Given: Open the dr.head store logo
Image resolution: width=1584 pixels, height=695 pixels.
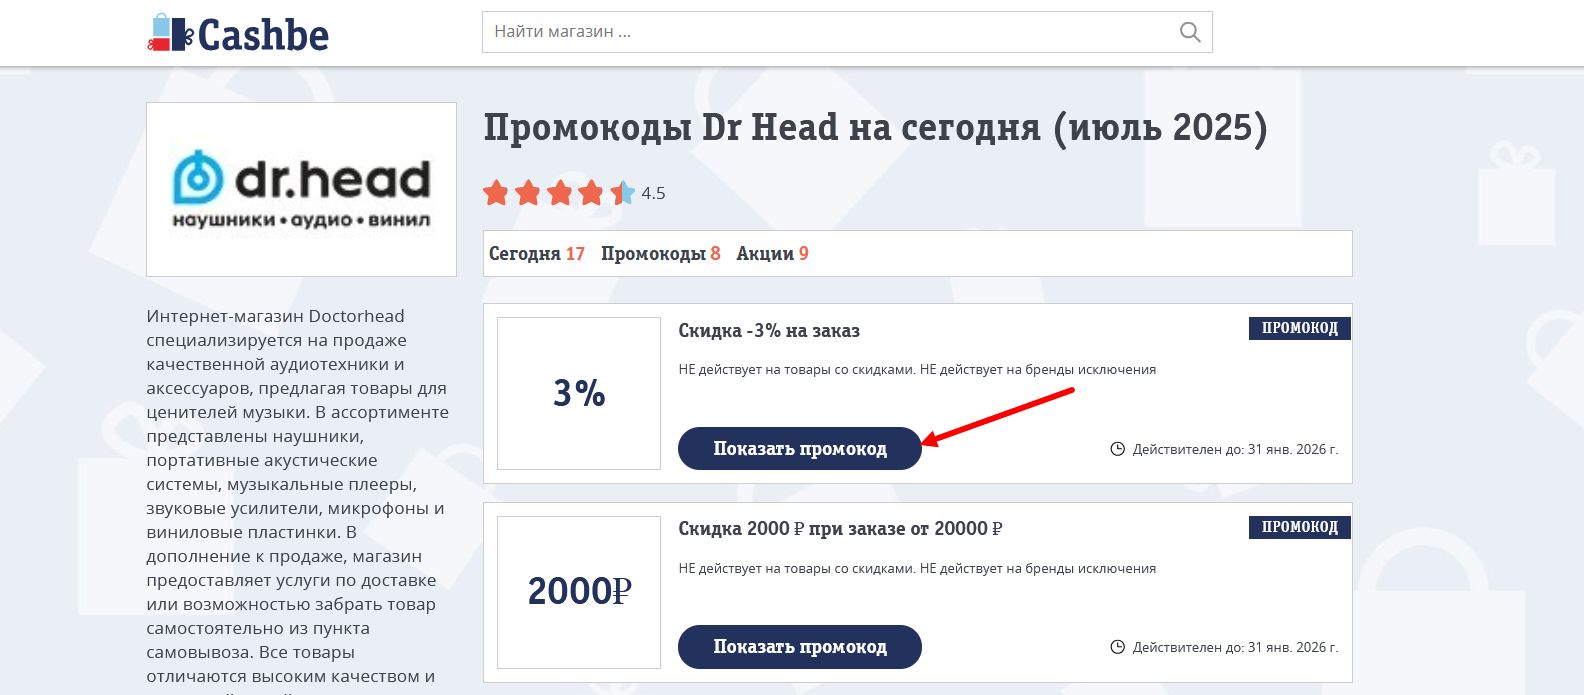Looking at the screenshot, I should point(301,189).
